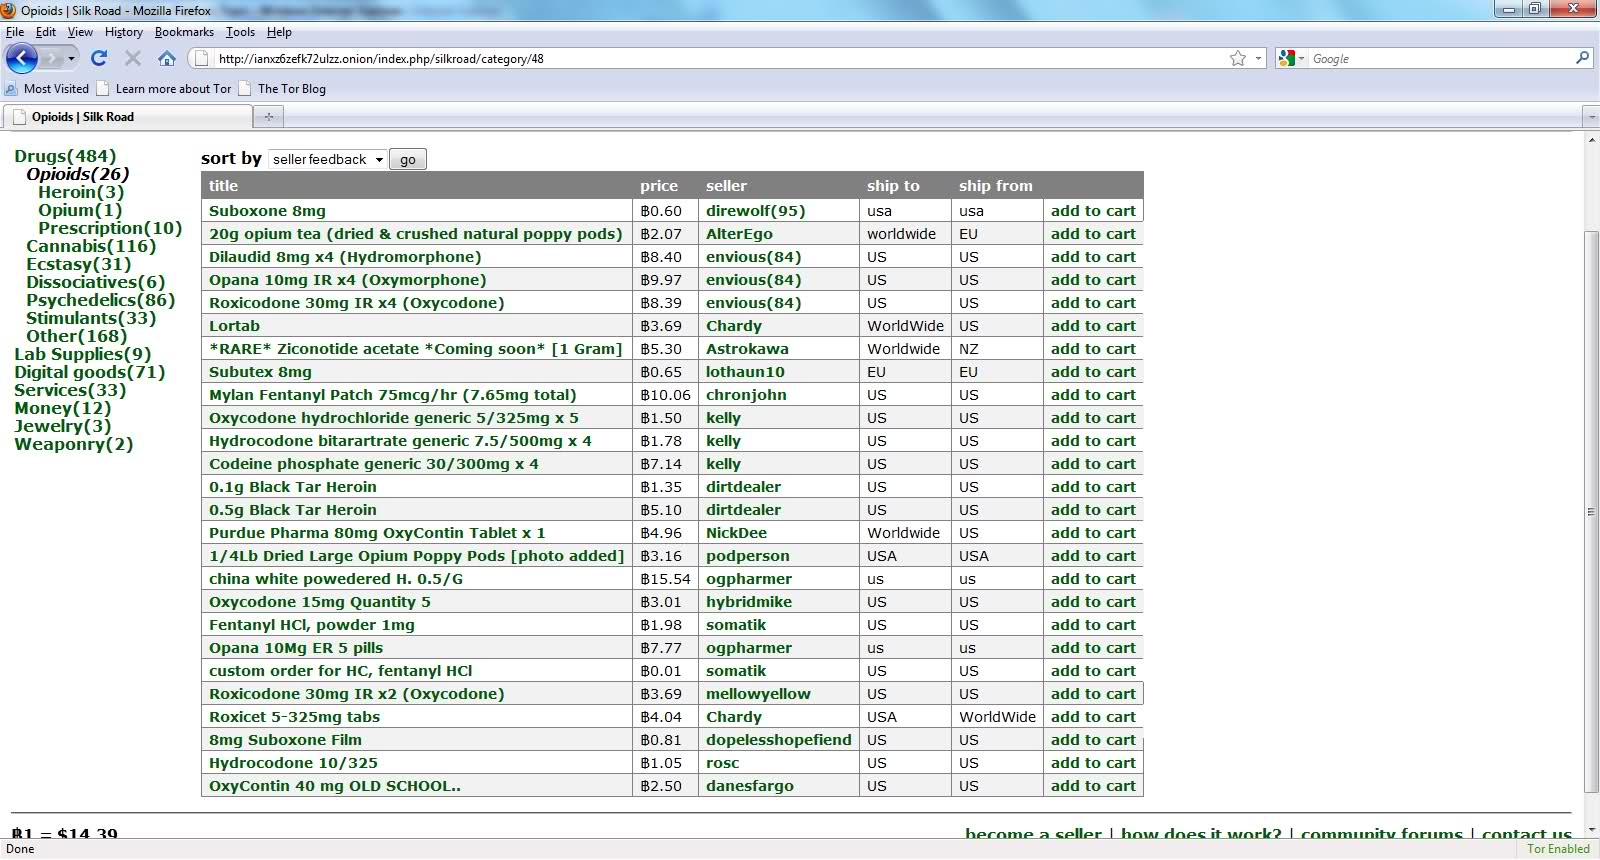Viewport: 1600px width, 860px height.
Task: Click the Tor Enabled status indicator
Action: 1558,849
